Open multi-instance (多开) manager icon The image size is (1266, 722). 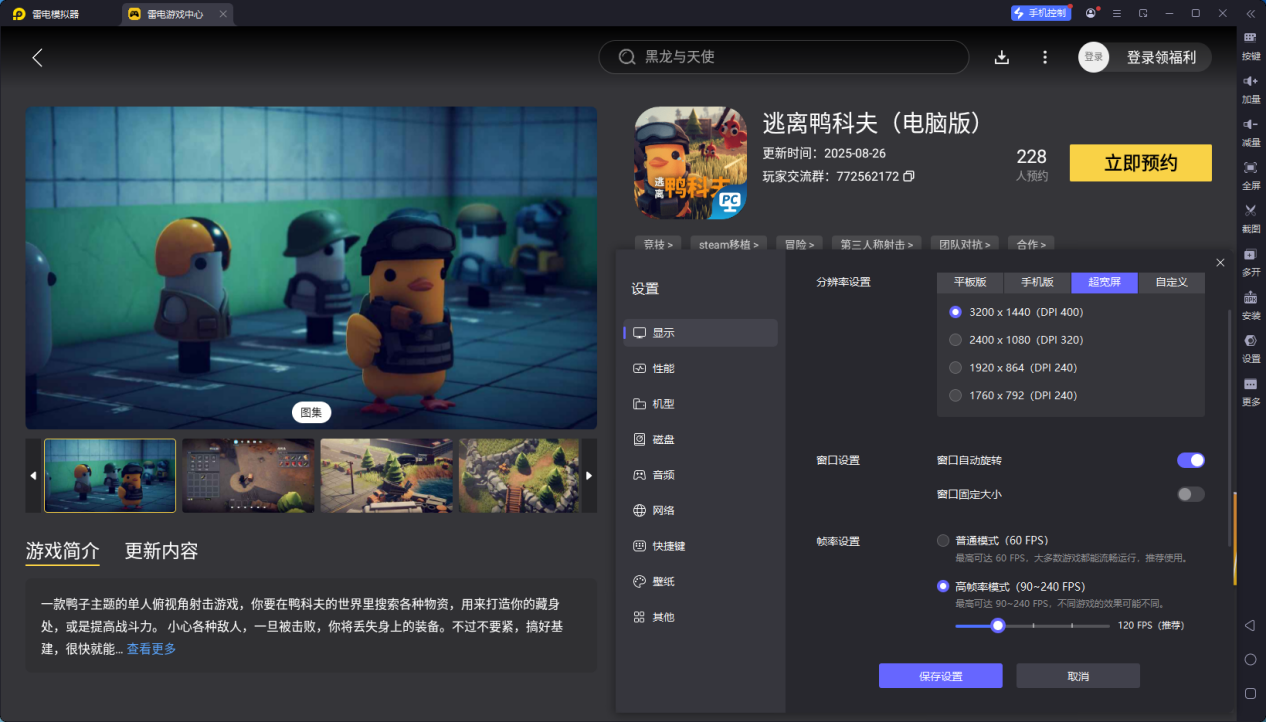[x=1250, y=254]
